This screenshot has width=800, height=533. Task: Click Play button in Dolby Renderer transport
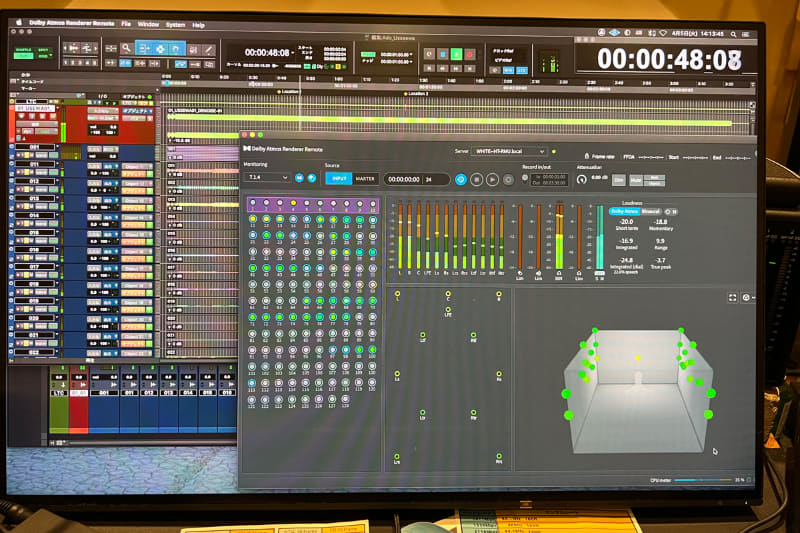coord(492,180)
